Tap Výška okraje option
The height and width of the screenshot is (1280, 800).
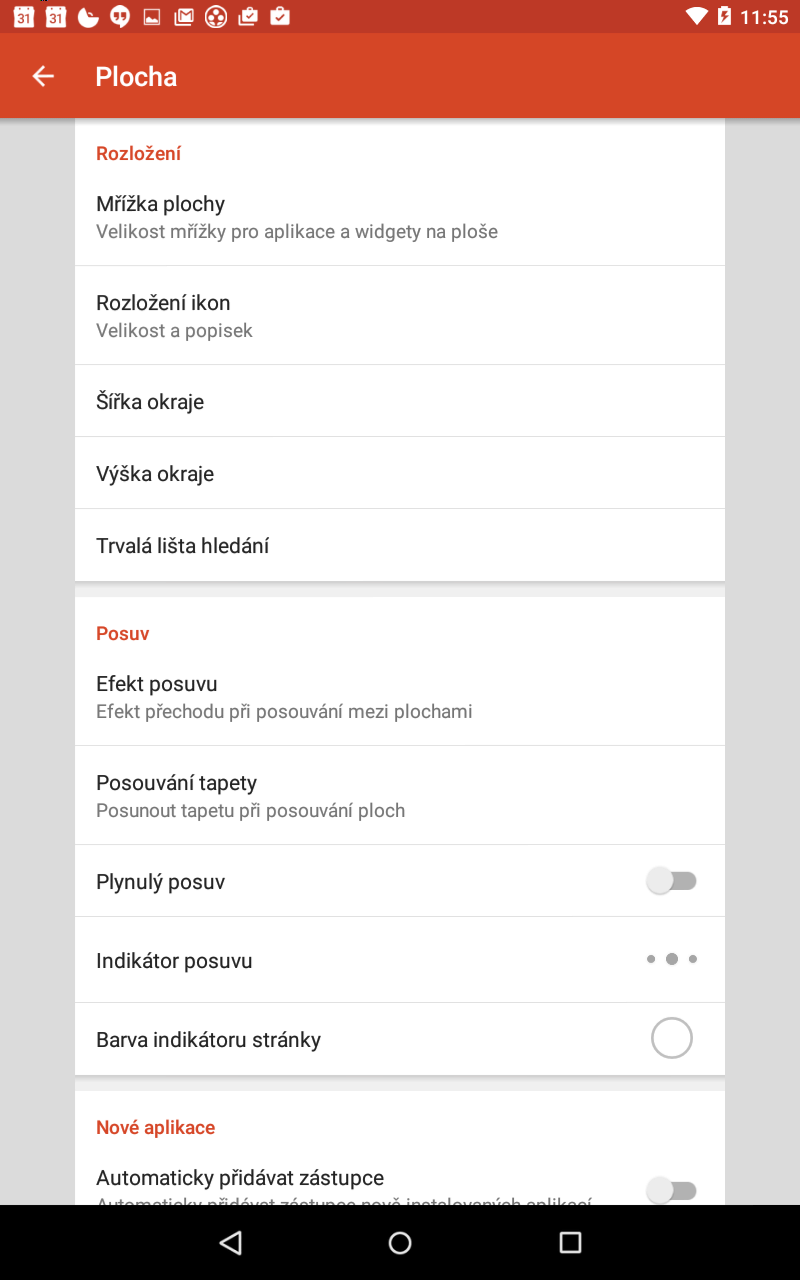(x=400, y=473)
